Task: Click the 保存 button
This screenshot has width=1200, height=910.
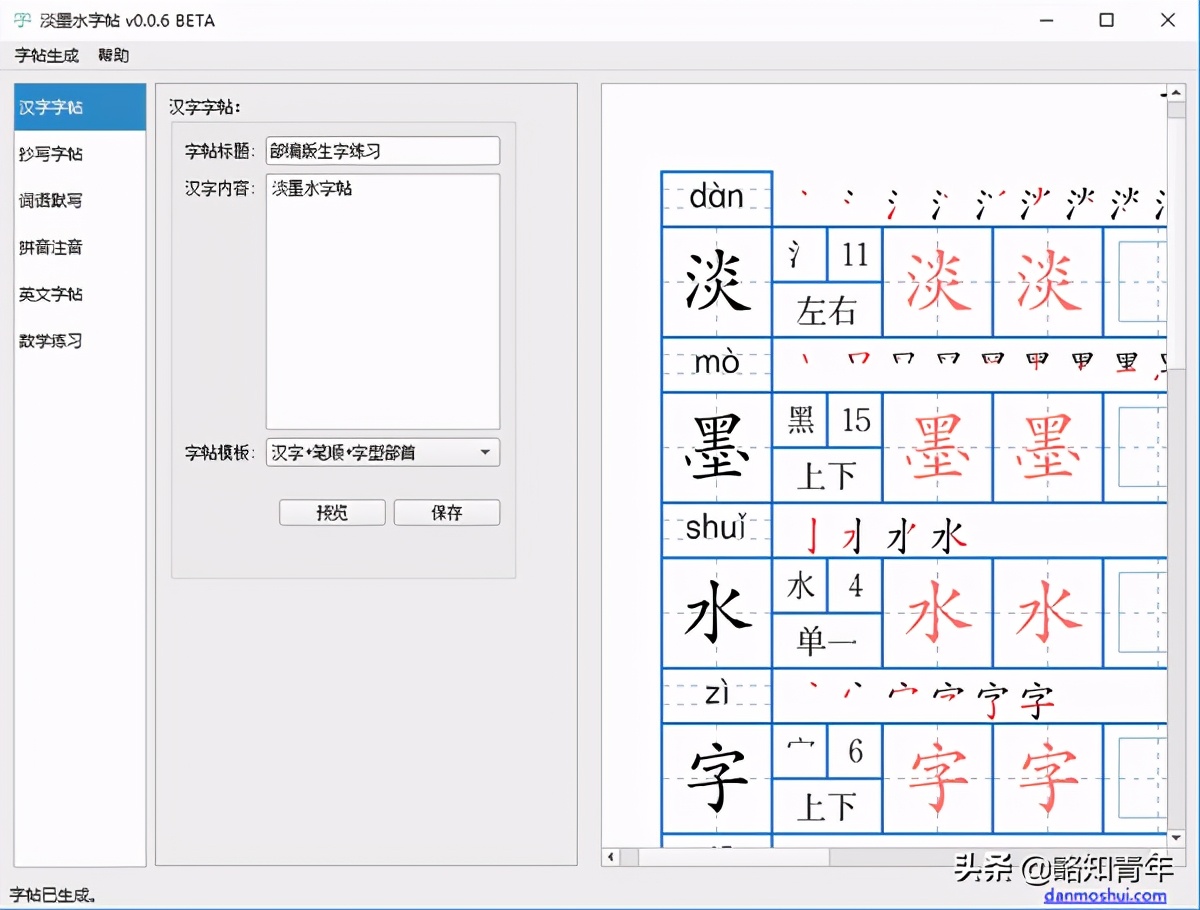Action: pyautogui.click(x=446, y=512)
